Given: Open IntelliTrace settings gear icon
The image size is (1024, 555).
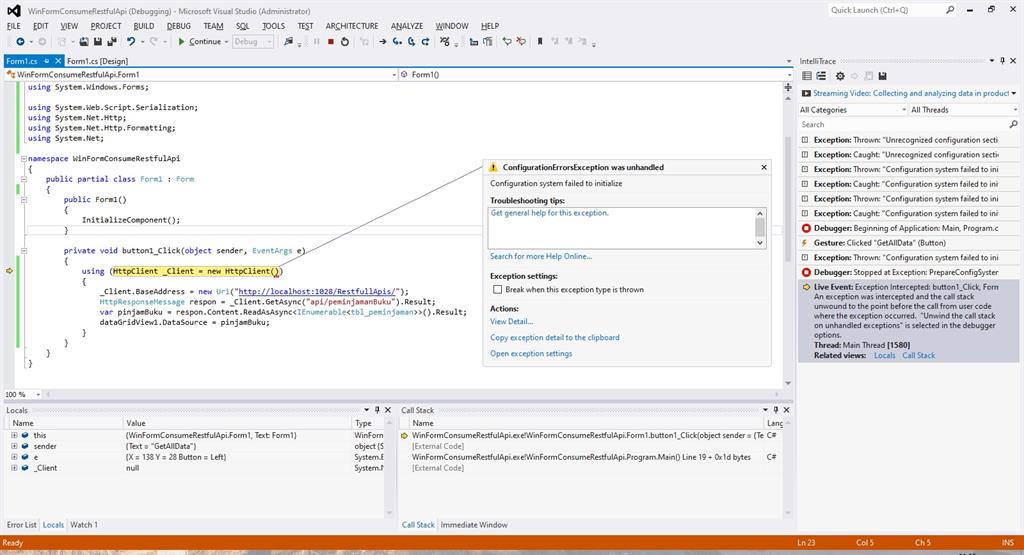Looking at the screenshot, I should coord(840,76).
